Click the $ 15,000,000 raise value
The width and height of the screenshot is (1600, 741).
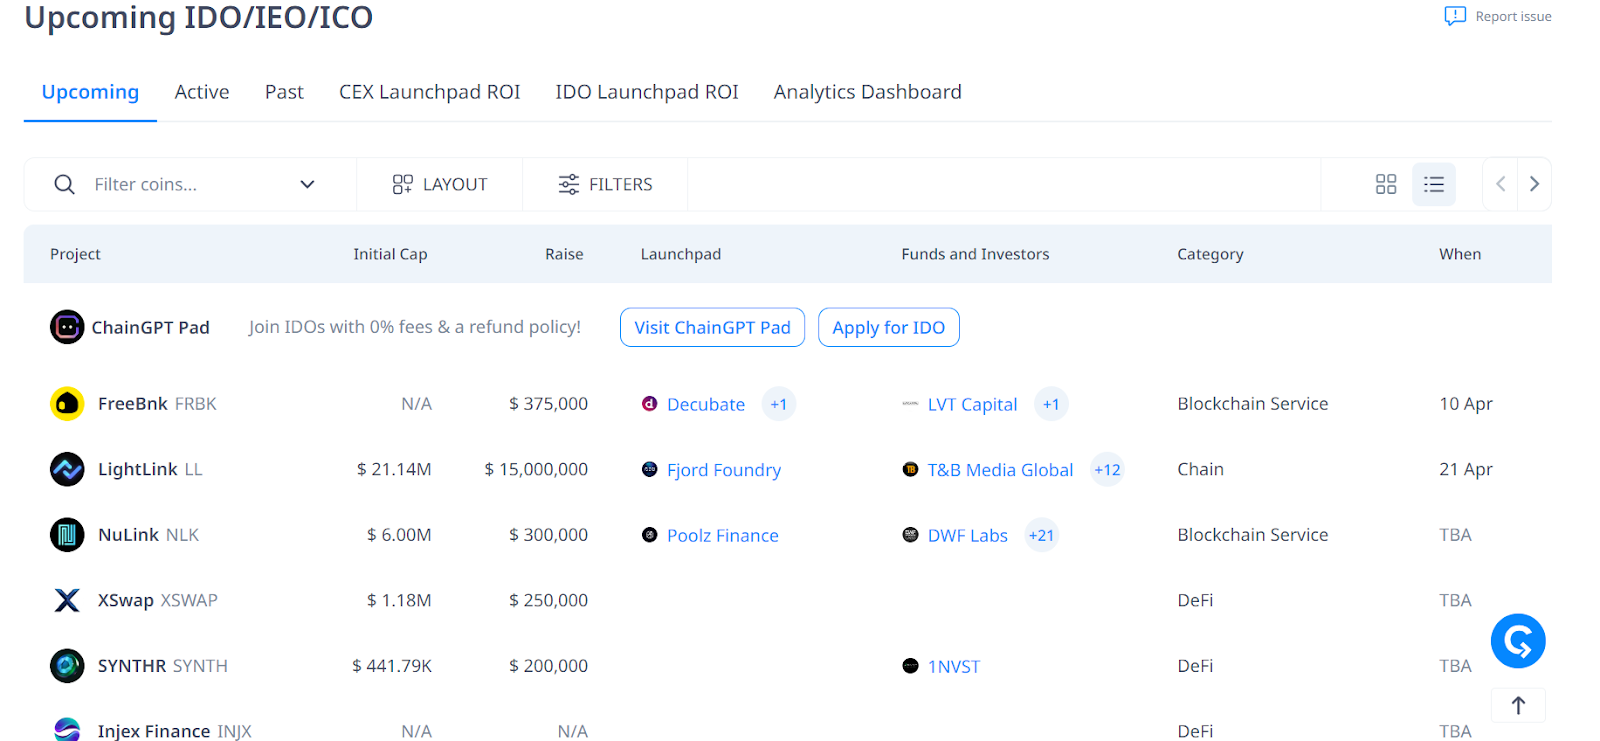pyautogui.click(x=536, y=469)
